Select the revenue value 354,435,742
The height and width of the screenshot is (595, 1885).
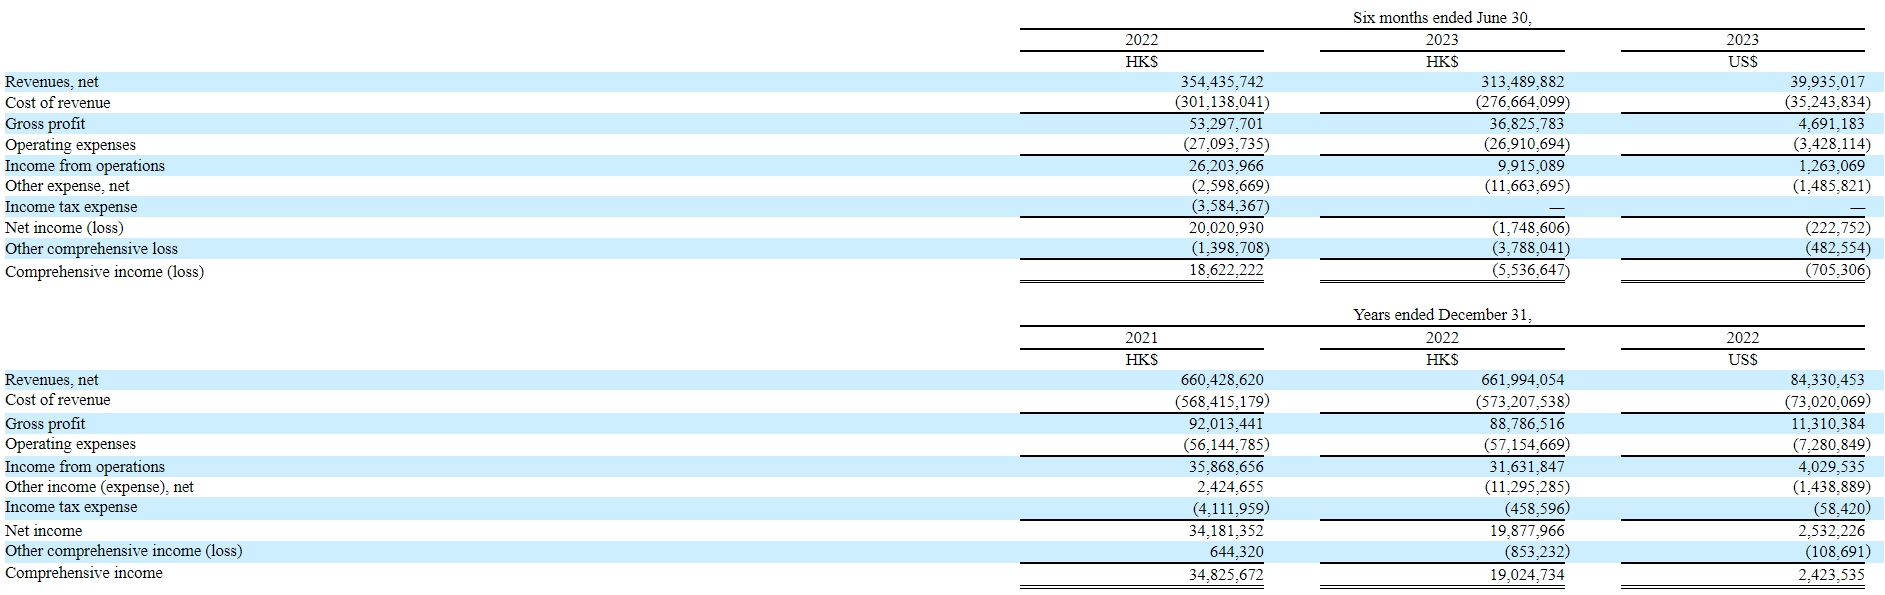(1221, 82)
